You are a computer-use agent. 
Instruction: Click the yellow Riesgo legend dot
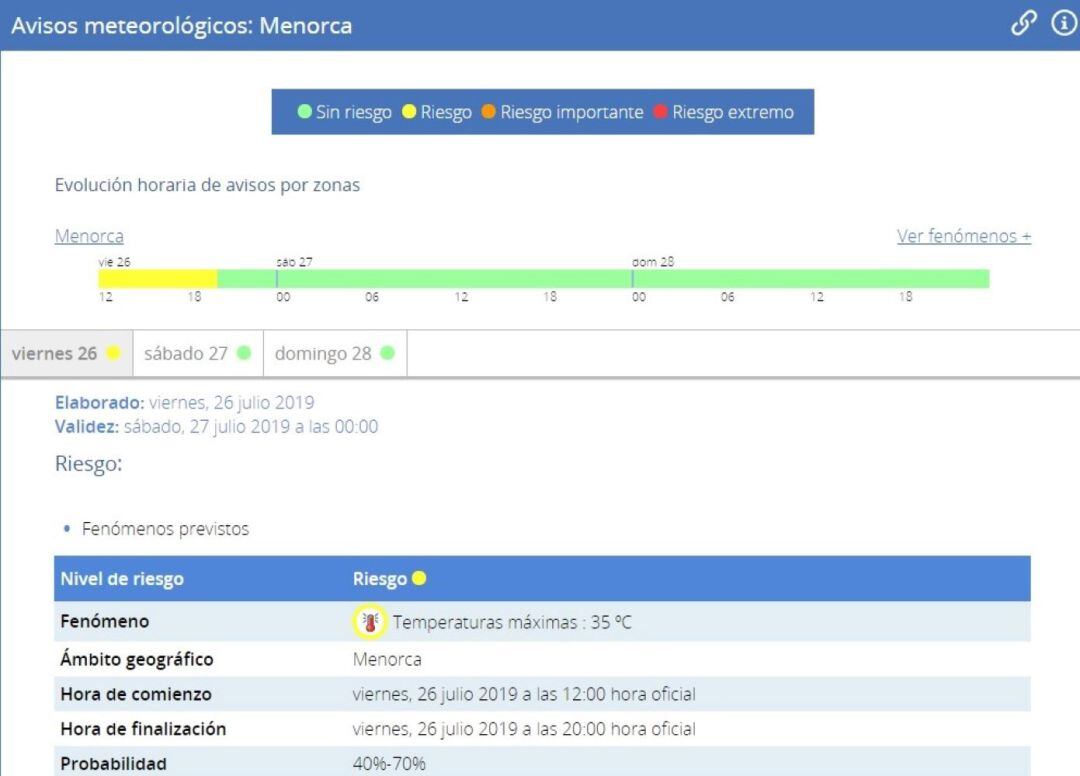[x=409, y=112]
